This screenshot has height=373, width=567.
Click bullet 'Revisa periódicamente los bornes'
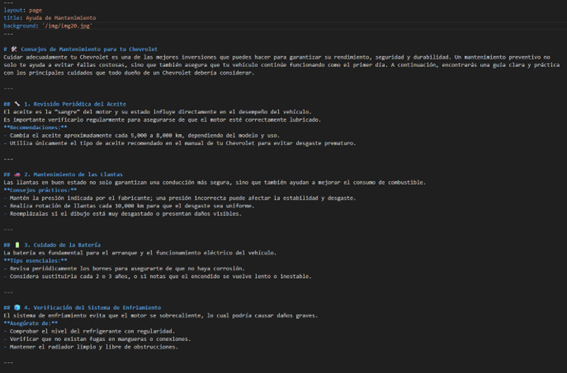(124, 269)
